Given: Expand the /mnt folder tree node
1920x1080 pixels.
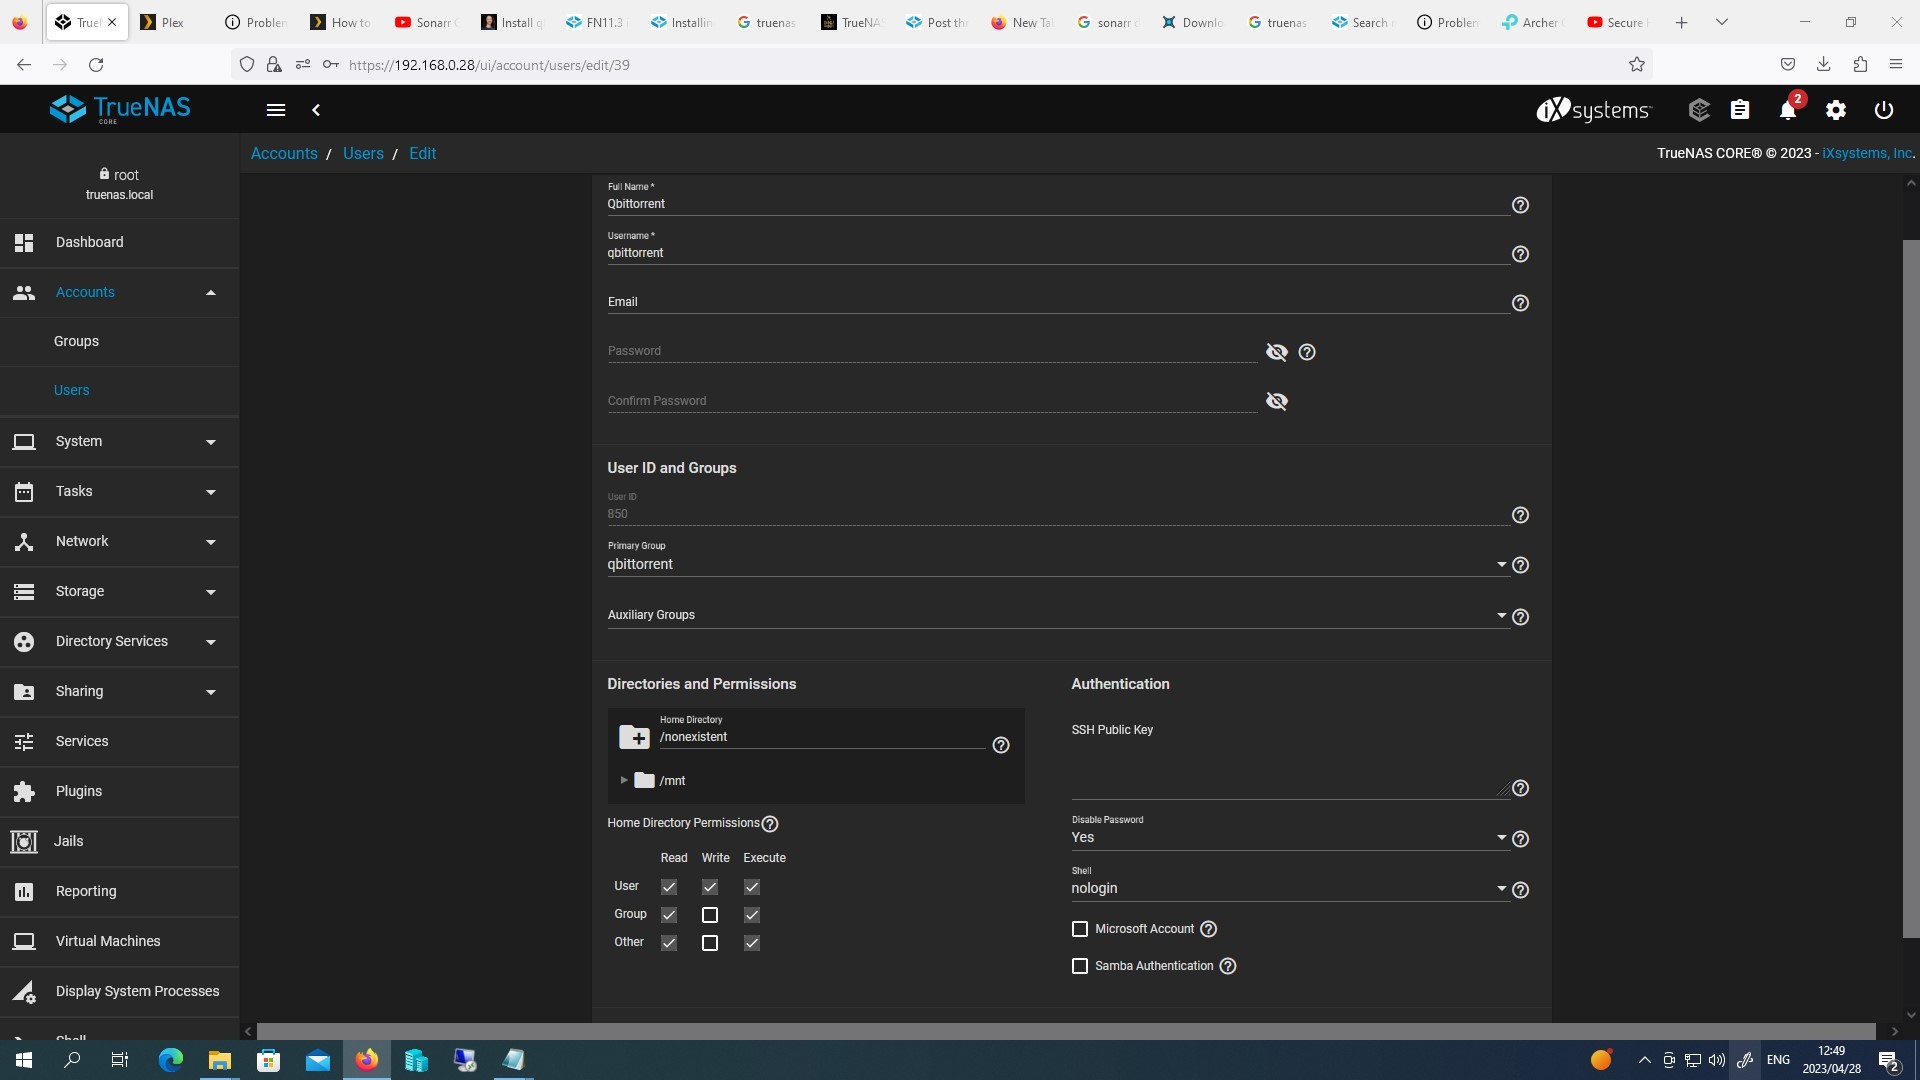Looking at the screenshot, I should click(624, 780).
